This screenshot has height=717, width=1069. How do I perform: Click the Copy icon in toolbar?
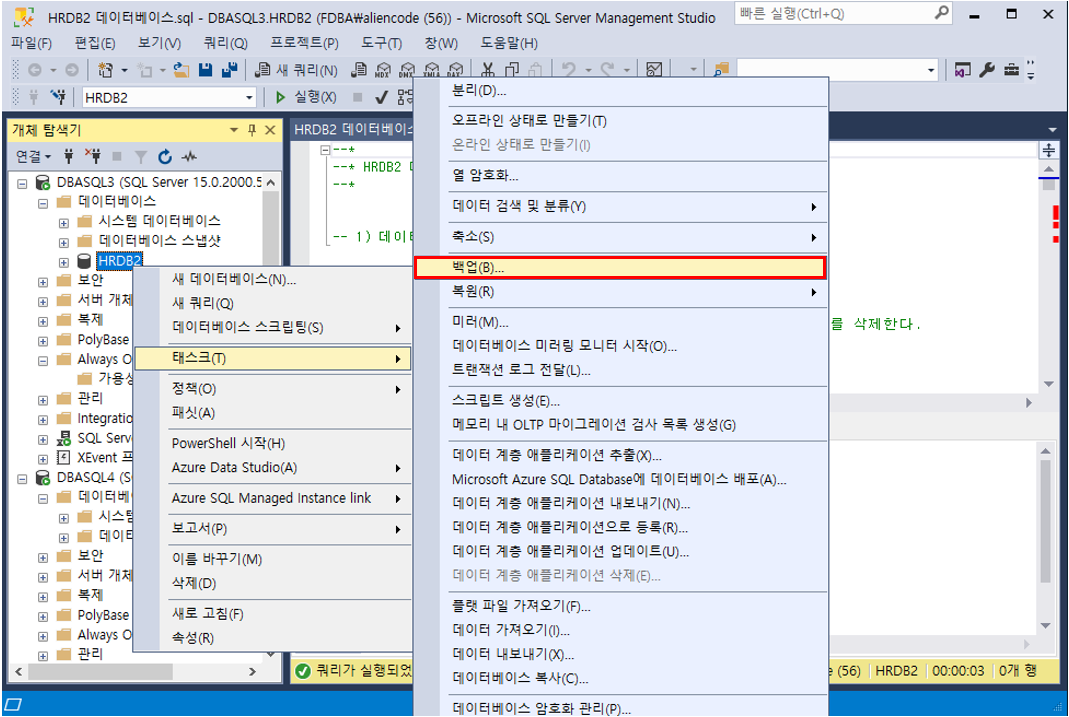(x=512, y=70)
